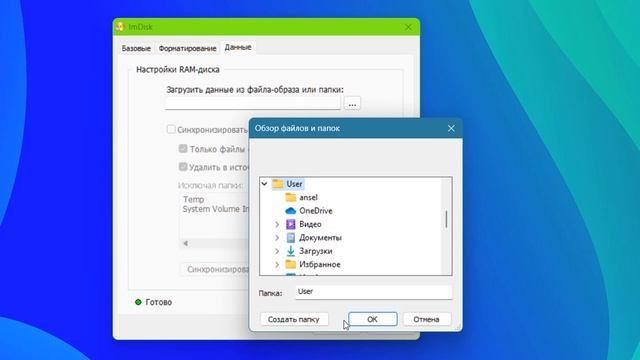Toggle the Удалить в источнике checkbox
Image resolution: width=640 pixels, height=360 pixels.
pos(183,167)
